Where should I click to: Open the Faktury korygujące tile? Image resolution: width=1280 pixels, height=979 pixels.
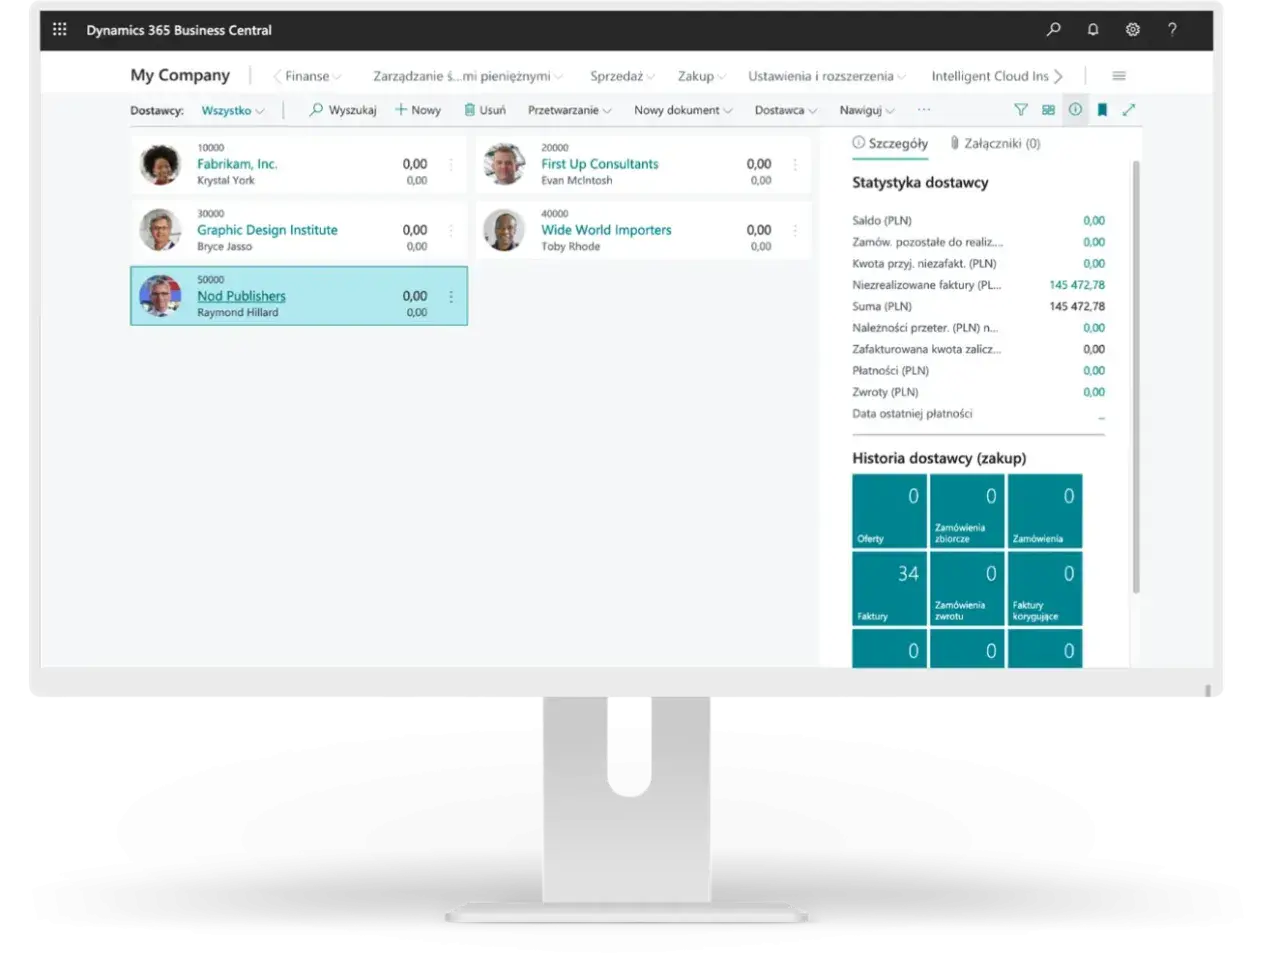pos(1045,589)
